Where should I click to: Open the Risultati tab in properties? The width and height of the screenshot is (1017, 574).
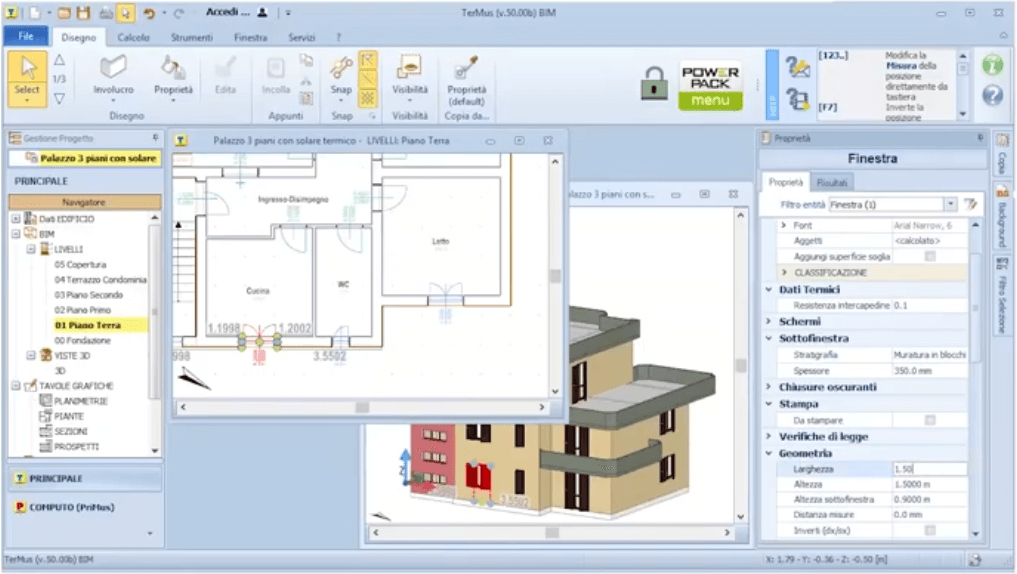coord(831,183)
